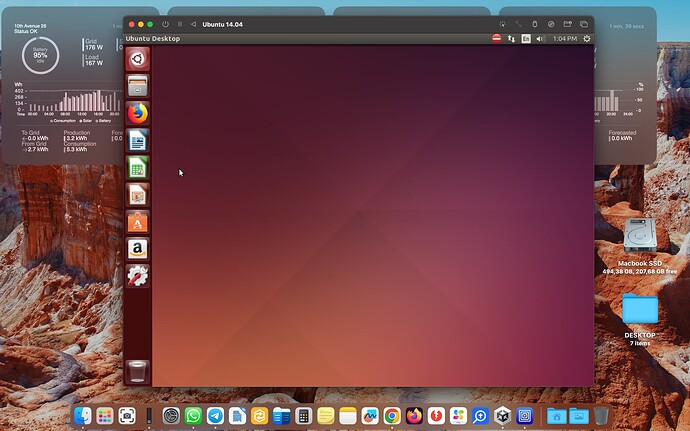Screen dimensions: 690x431
Task: Click the 10th Avenue 26 widget title
Action: pyautogui.click(x=30, y=26)
